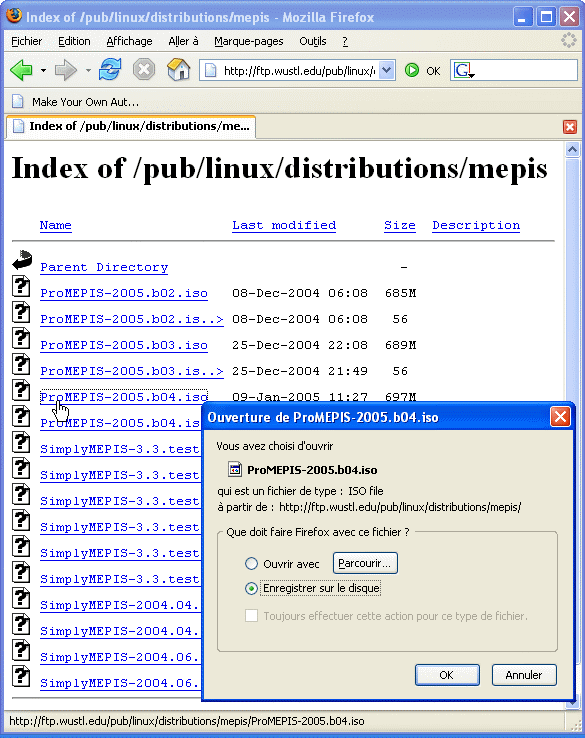This screenshot has width=585, height=738.
Task: Open the Marque-pages menu
Action: 248,41
